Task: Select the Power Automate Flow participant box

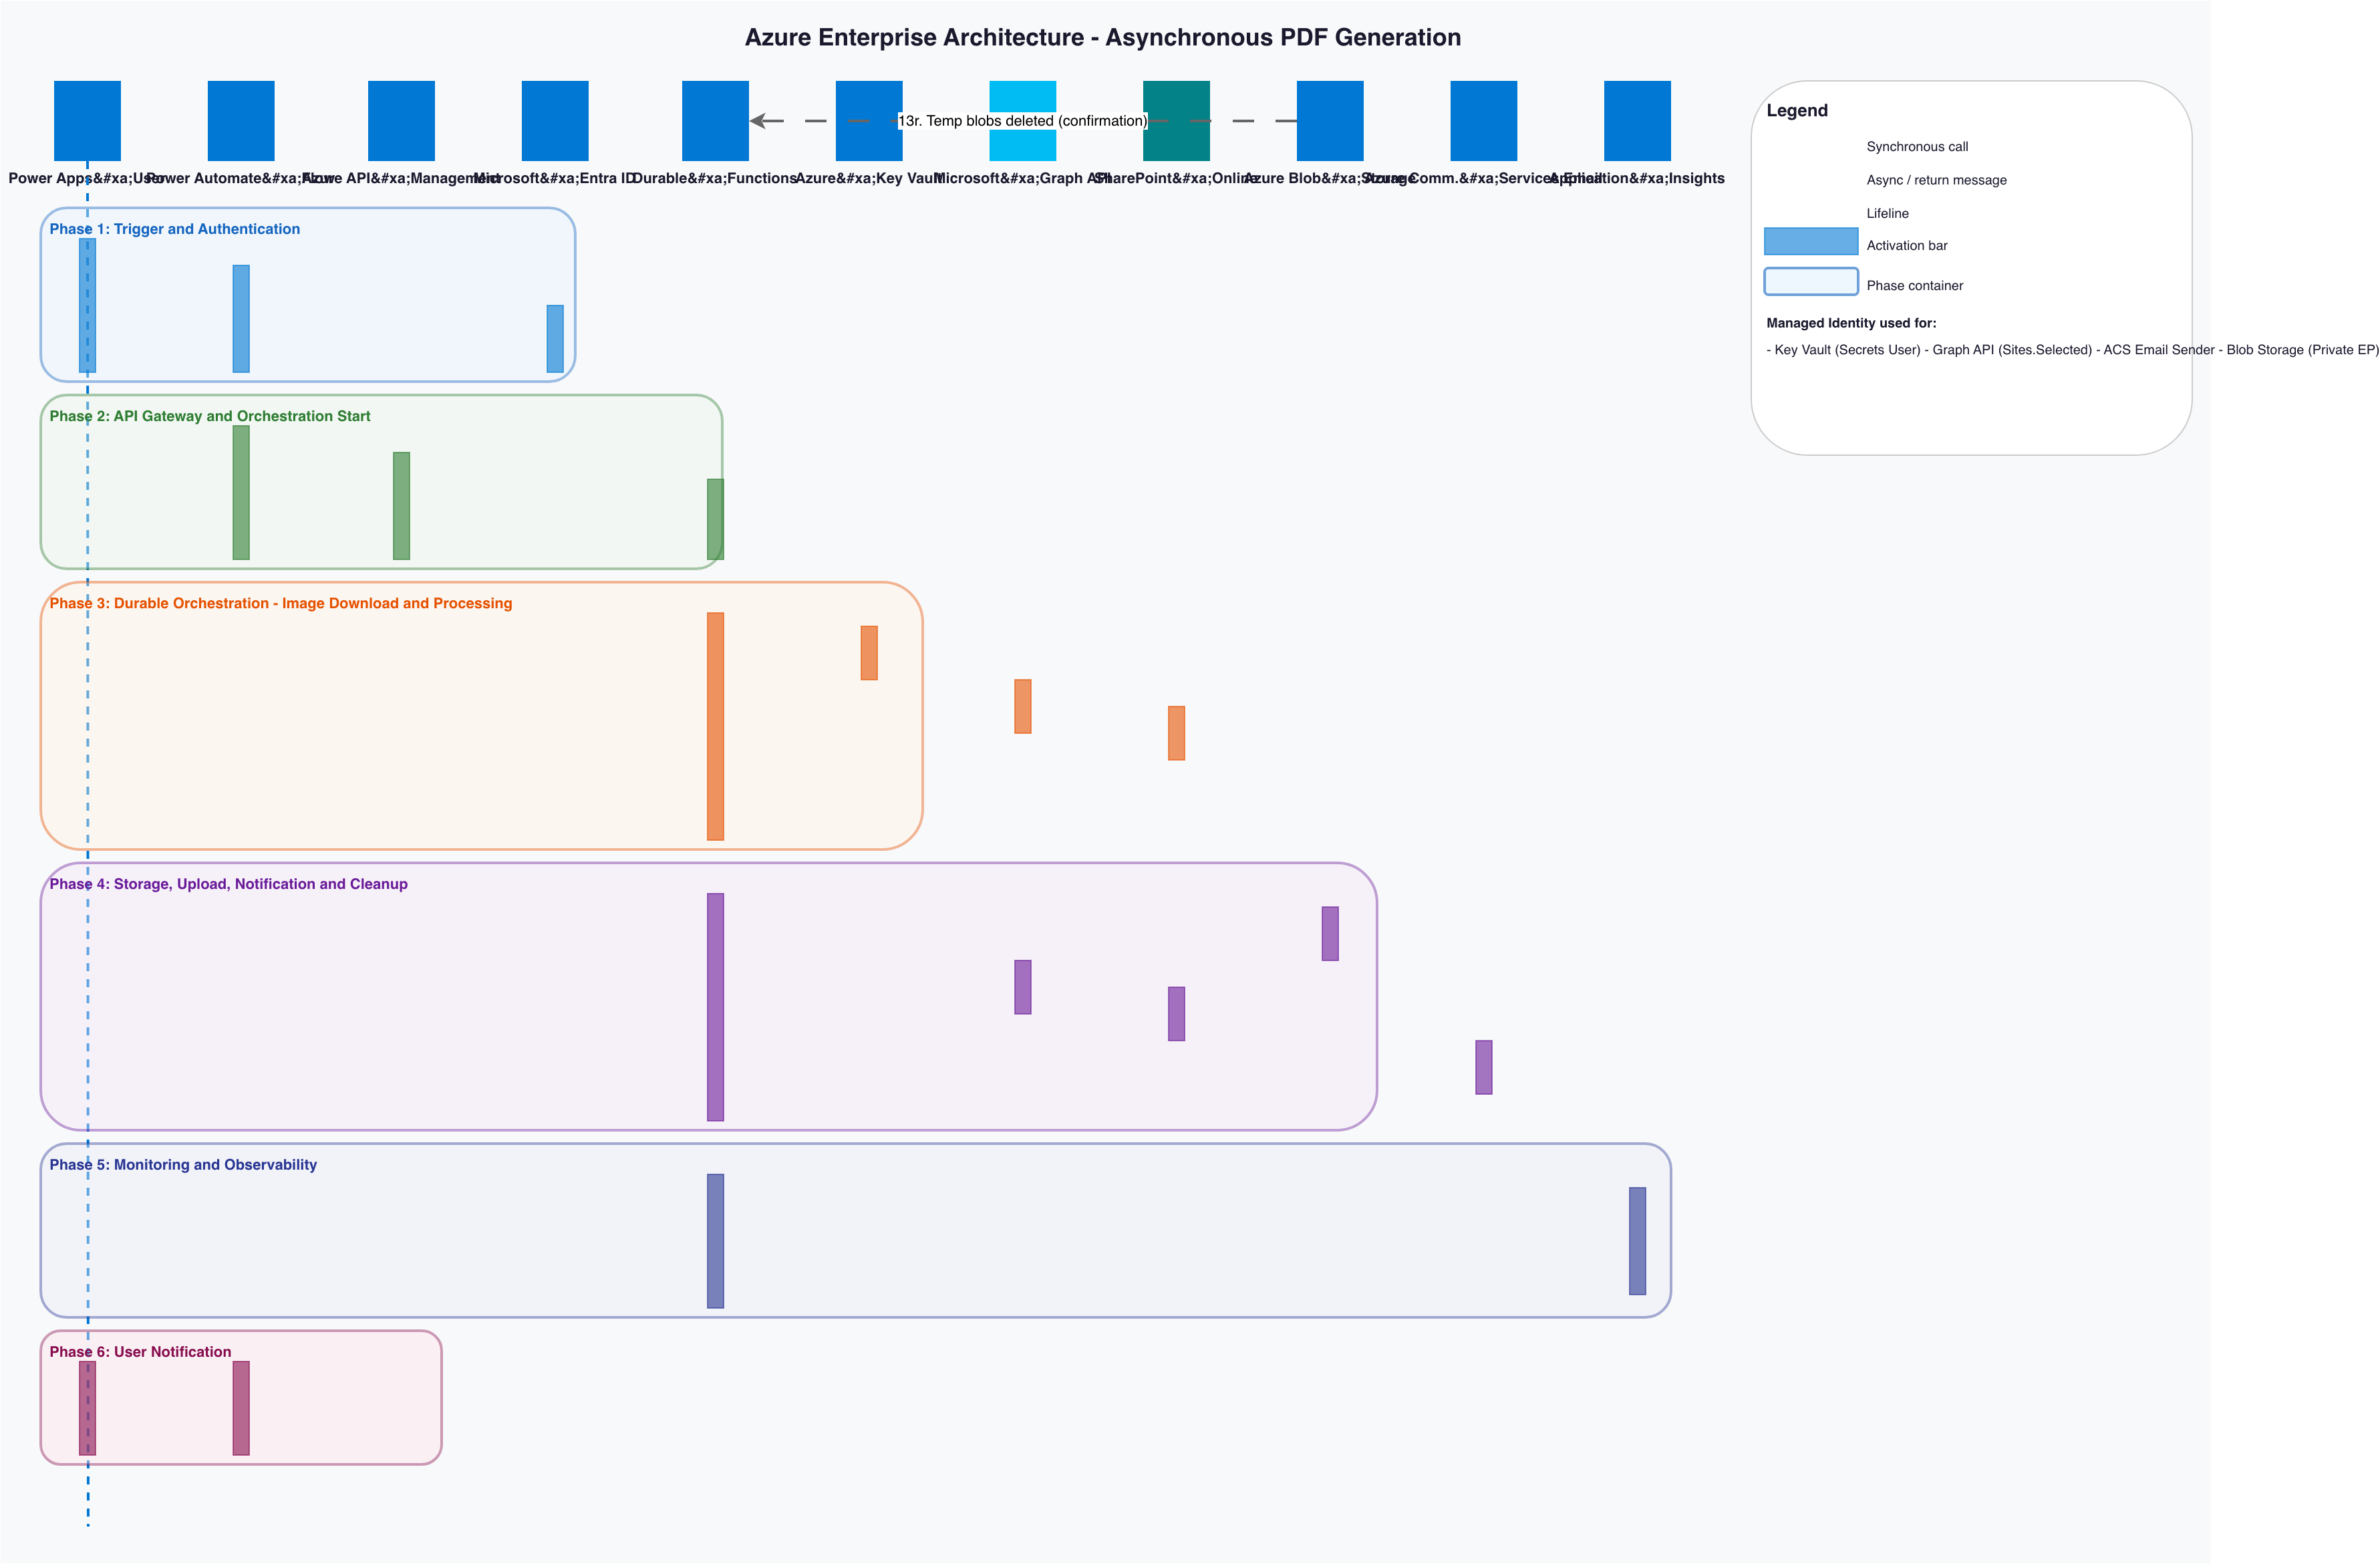Action: [x=241, y=121]
